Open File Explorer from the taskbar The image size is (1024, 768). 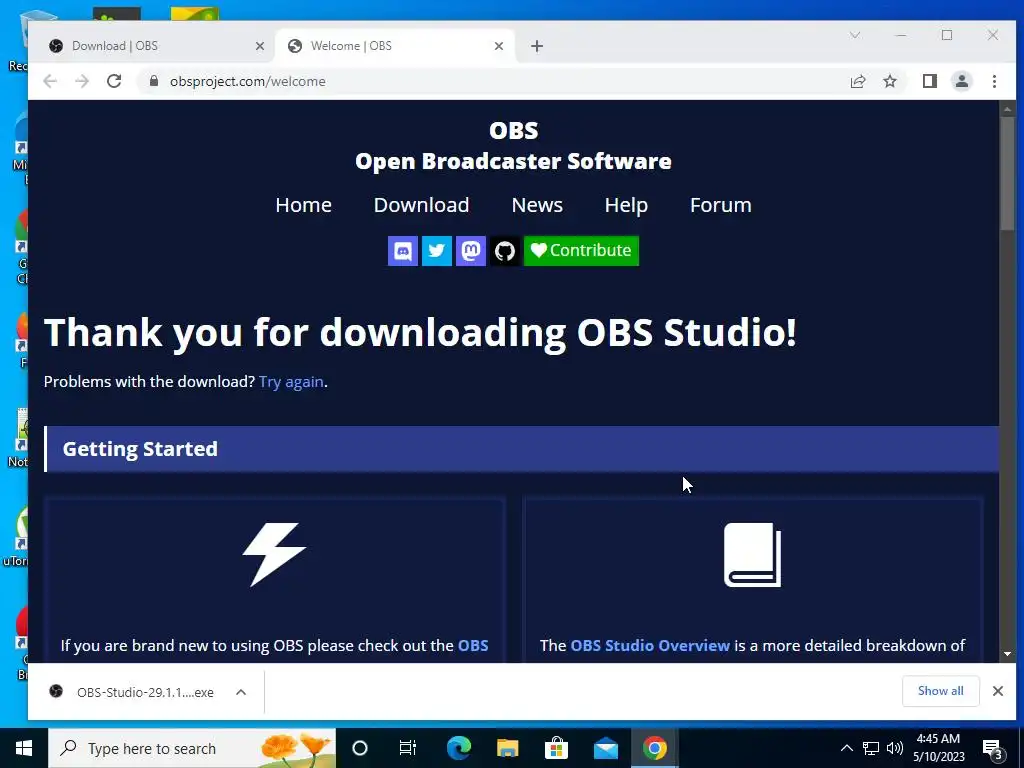pyautogui.click(x=507, y=748)
